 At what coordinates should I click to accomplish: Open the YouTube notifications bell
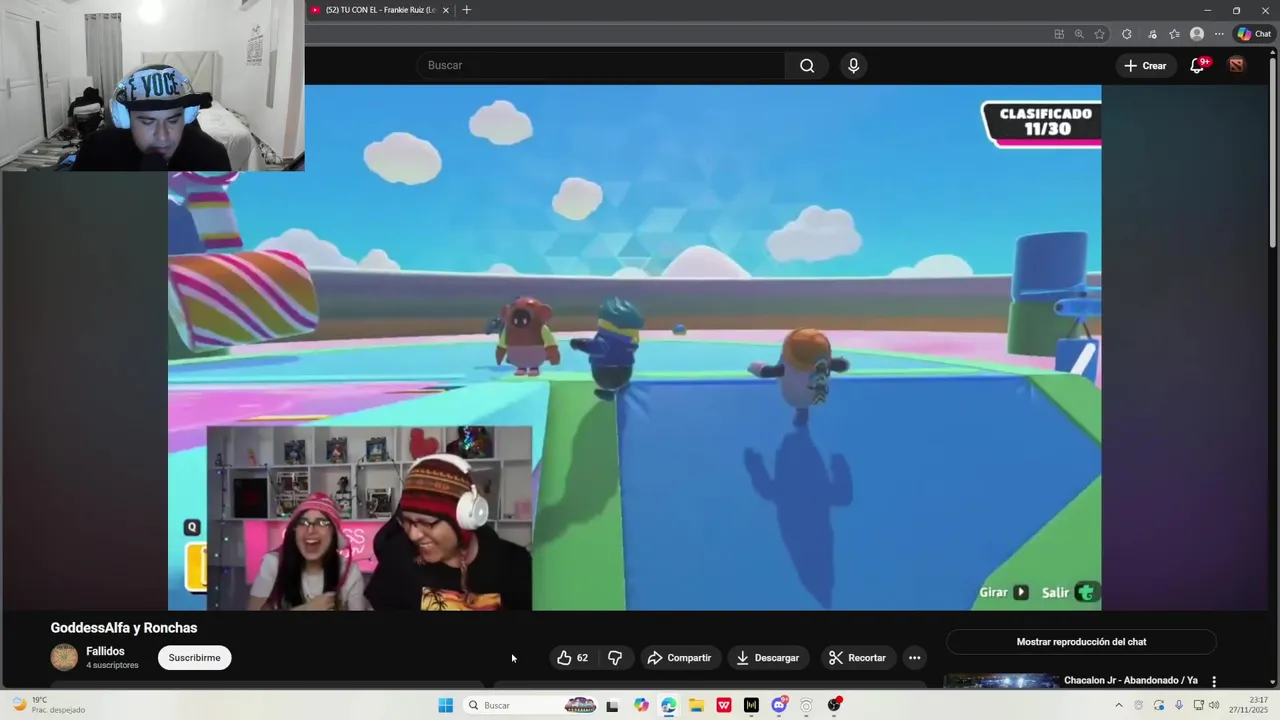1197,66
